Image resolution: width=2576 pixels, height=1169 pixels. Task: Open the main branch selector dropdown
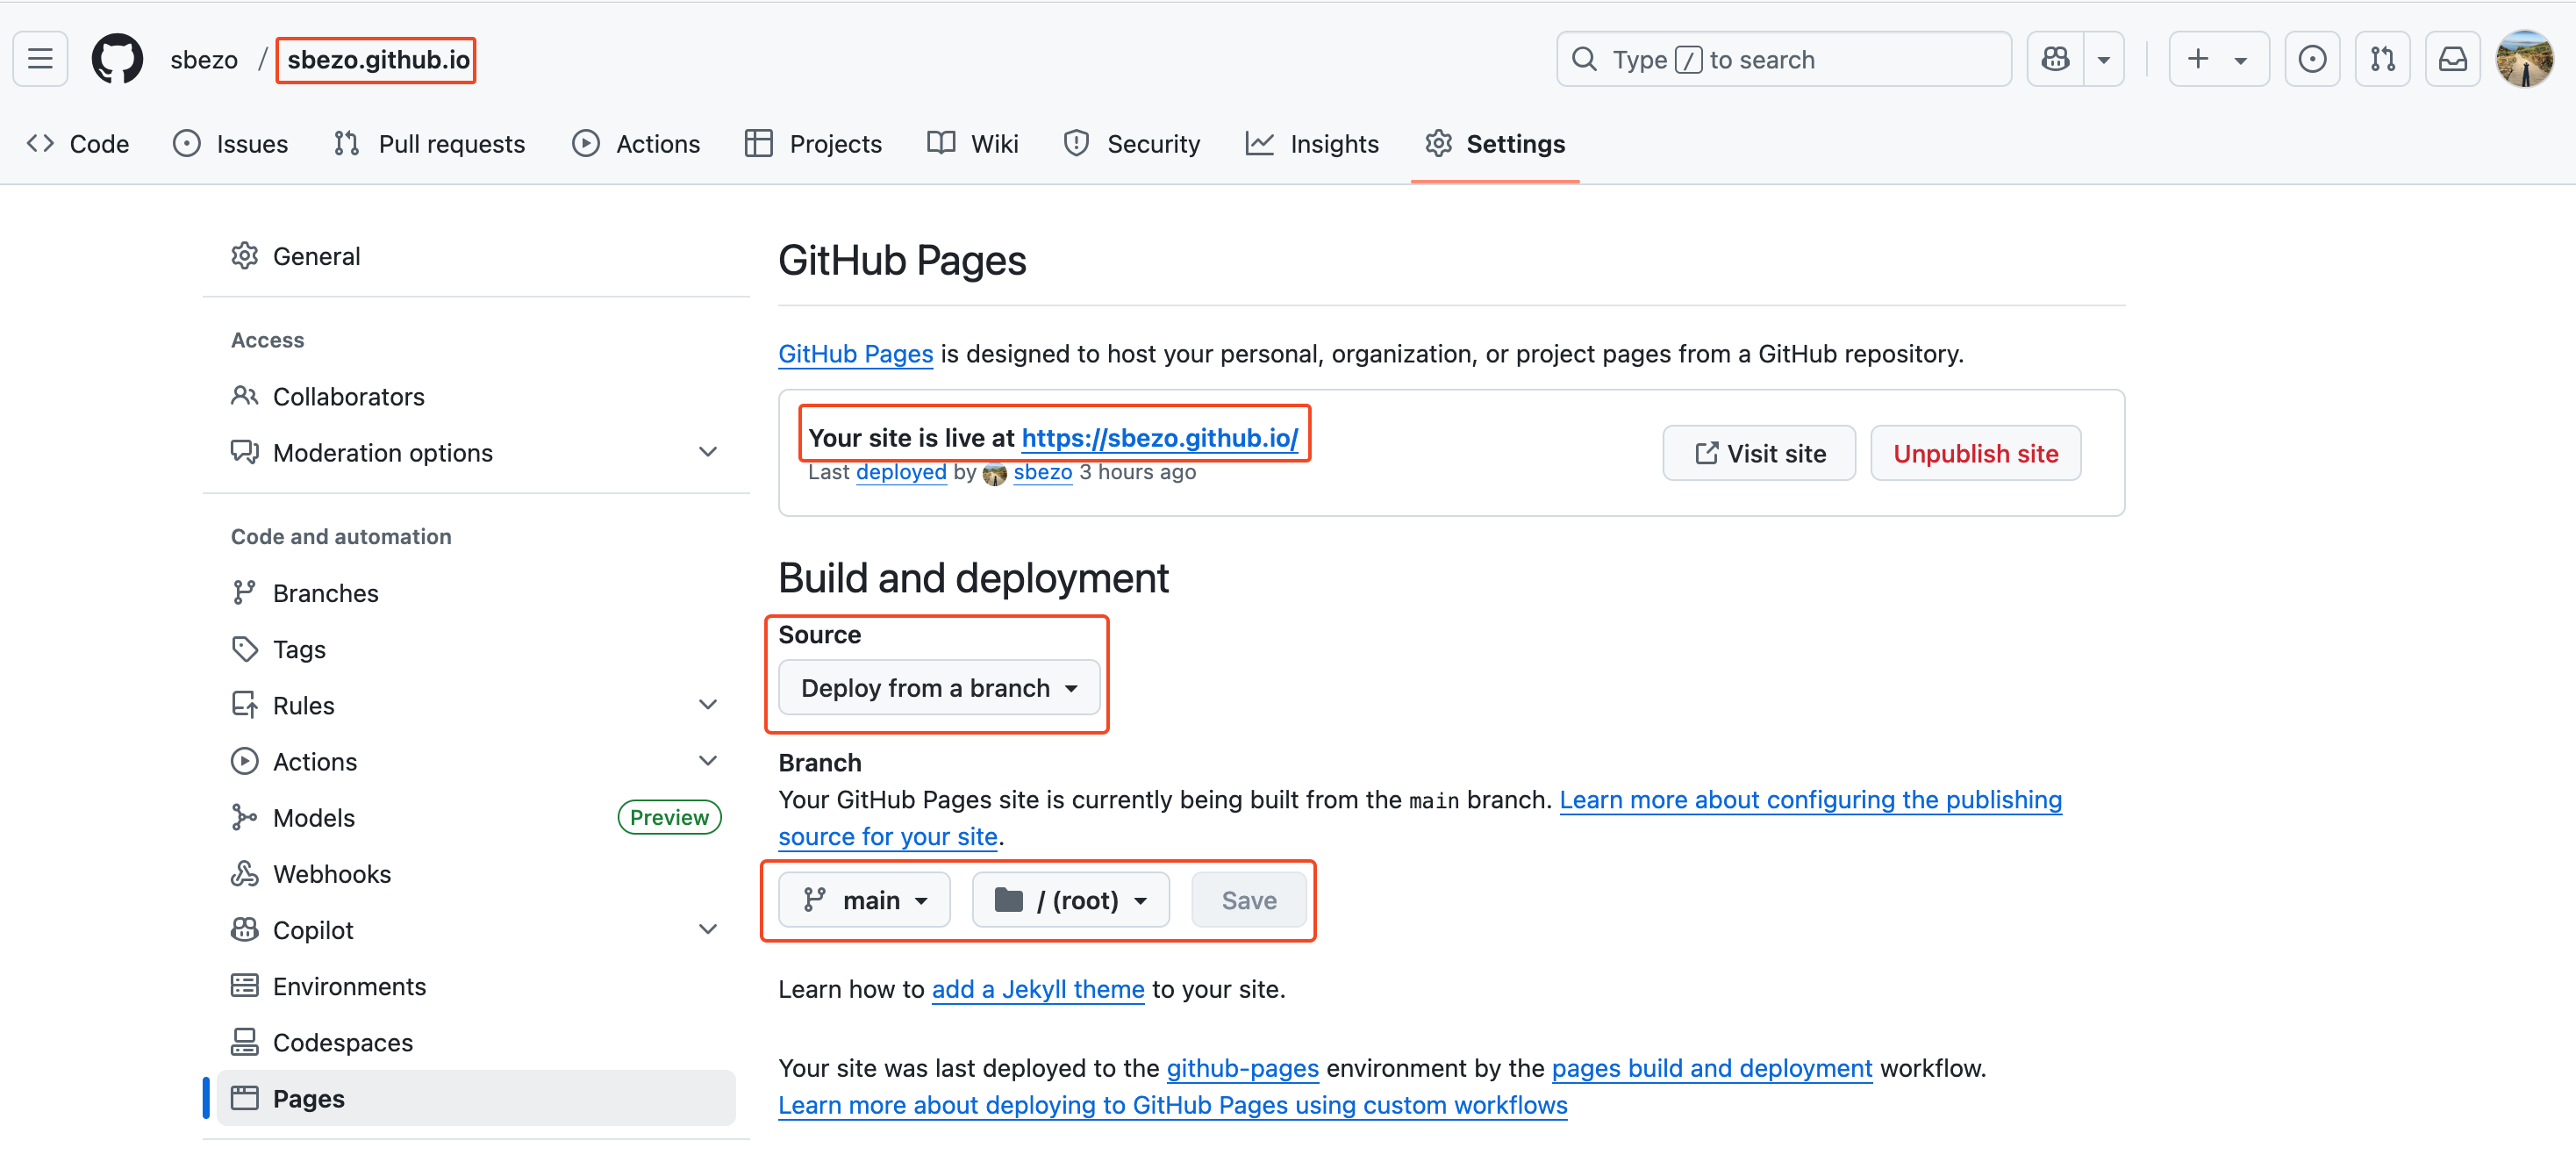tap(864, 900)
